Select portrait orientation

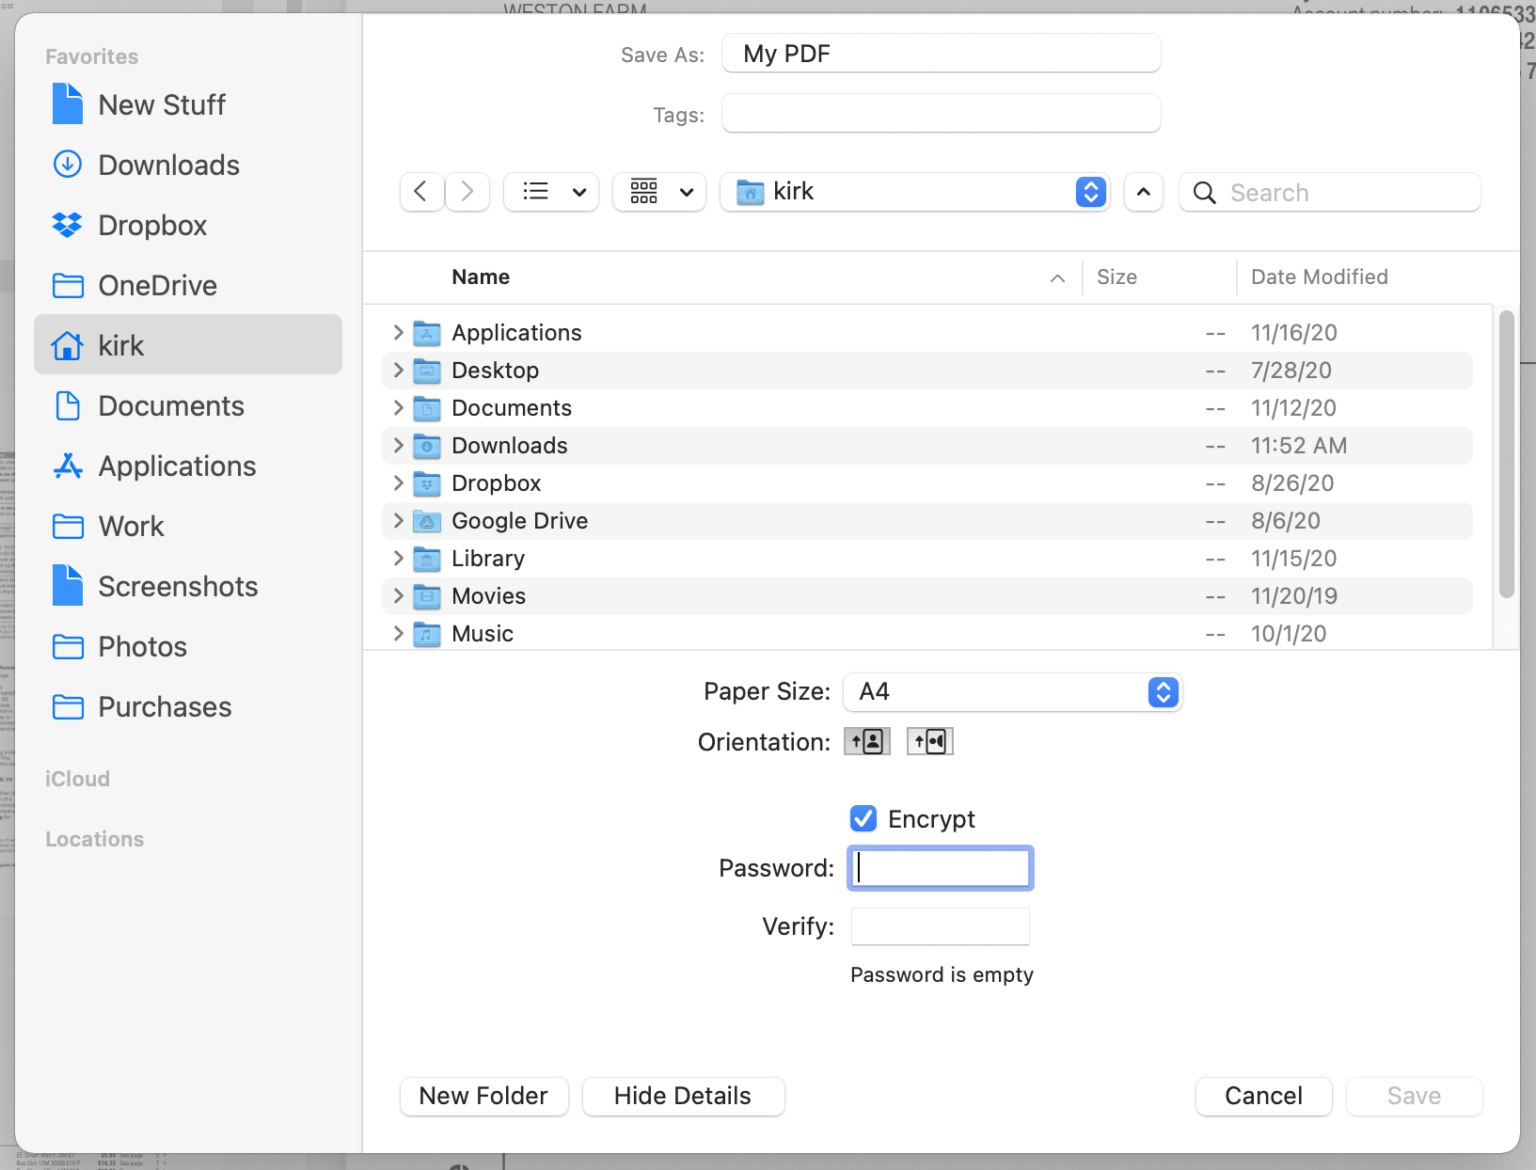point(866,741)
